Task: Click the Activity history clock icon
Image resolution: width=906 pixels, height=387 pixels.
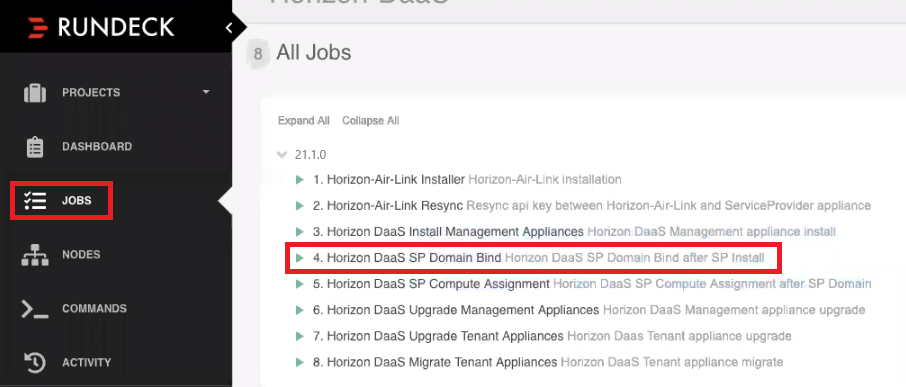Action: pos(35,363)
